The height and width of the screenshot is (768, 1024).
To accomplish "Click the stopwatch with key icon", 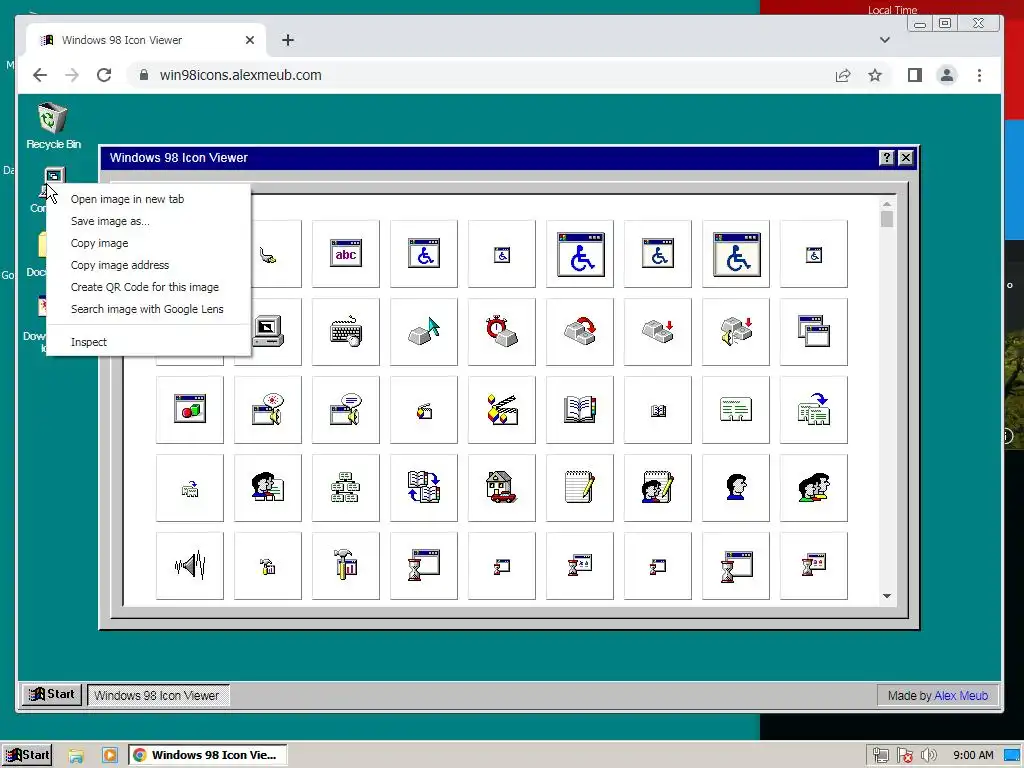I will (x=501, y=331).
